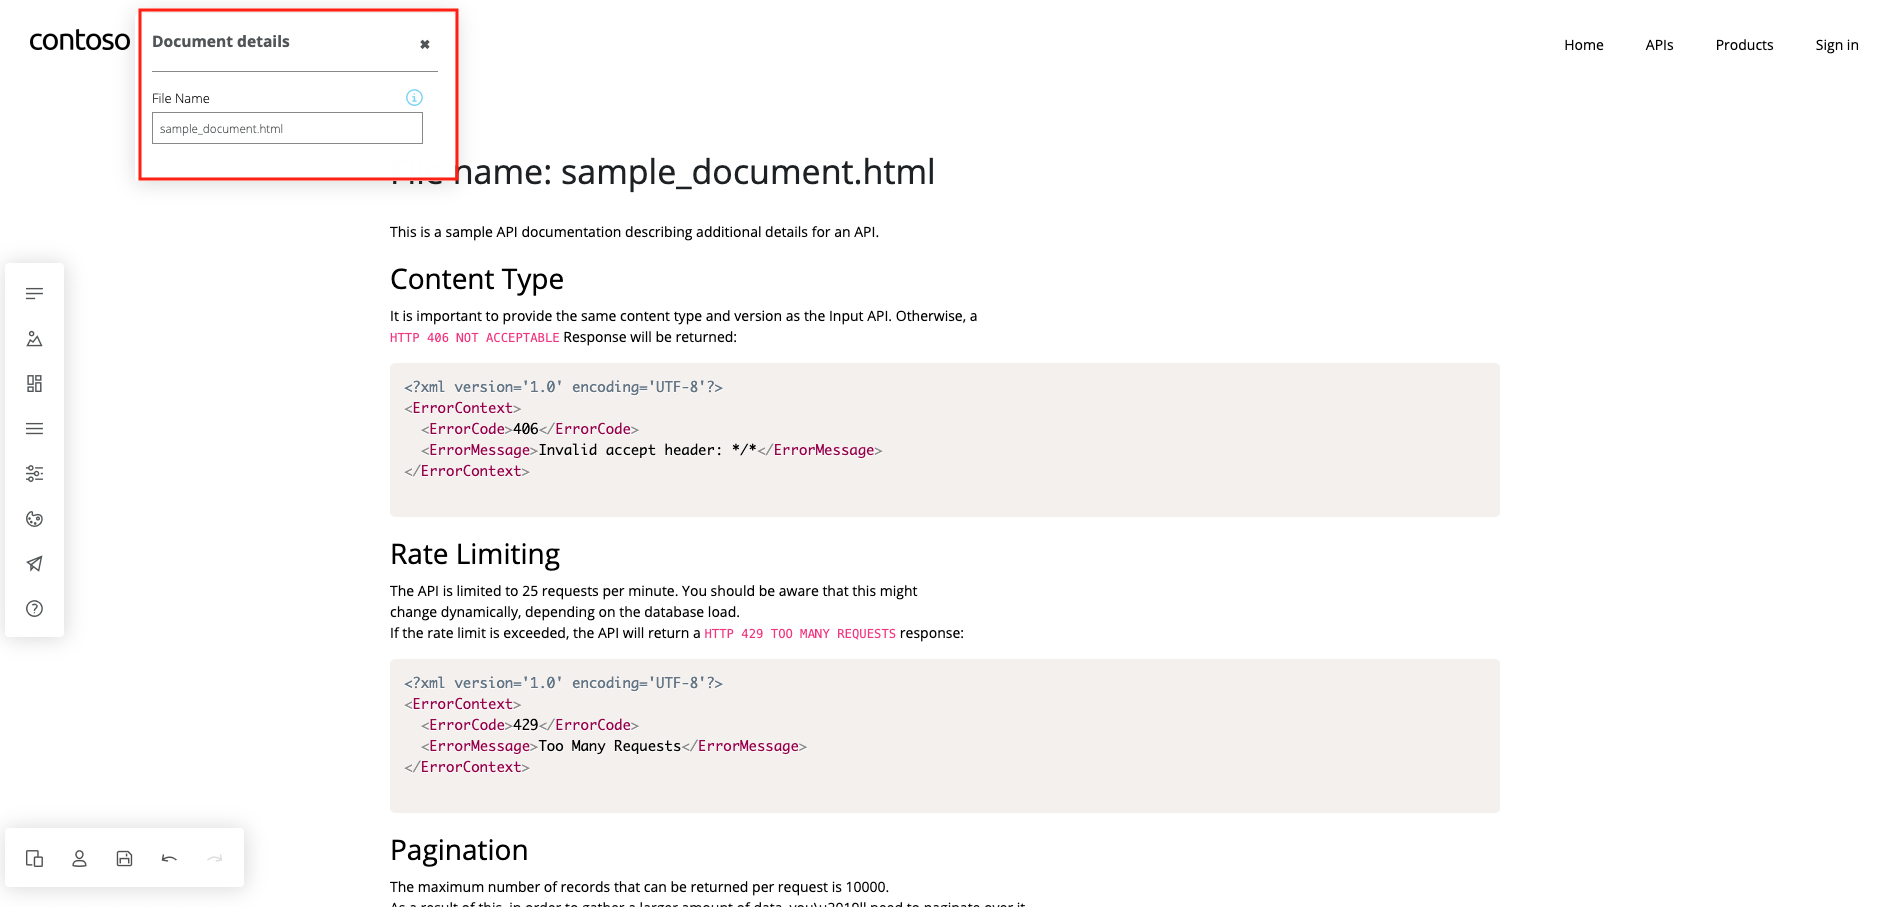This screenshot has height=907, width=1894.
Task: Click the File Name text field
Action: pos(287,128)
